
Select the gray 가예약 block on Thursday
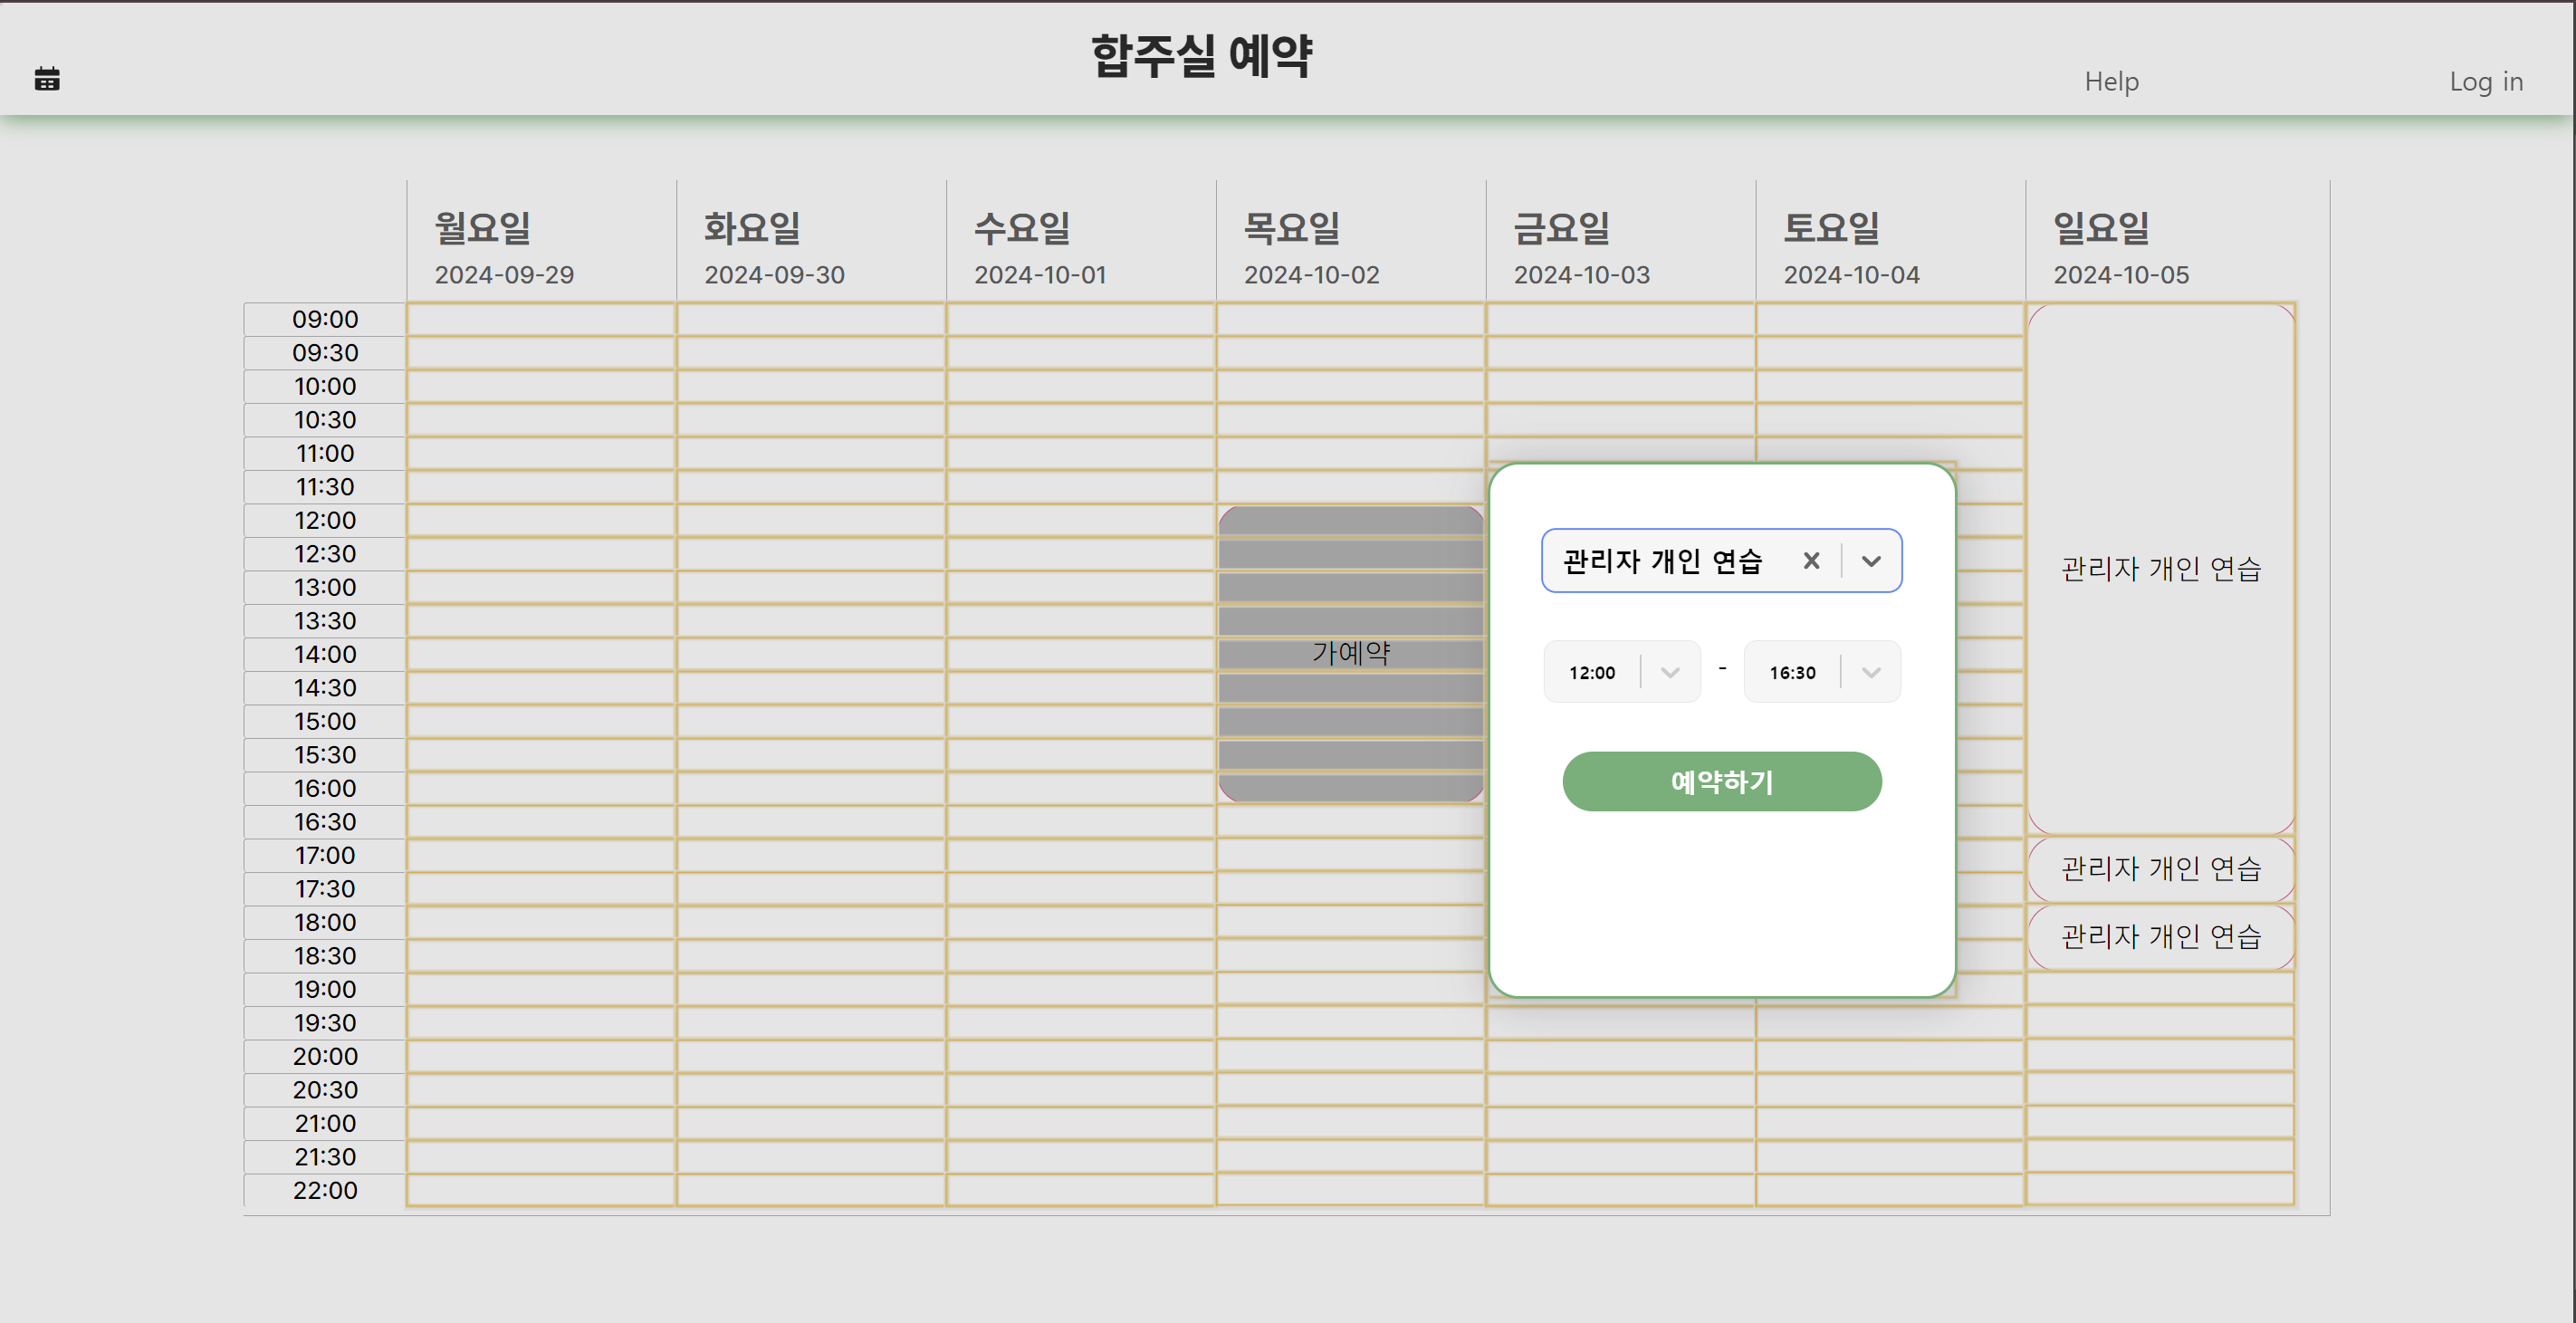pos(1350,653)
